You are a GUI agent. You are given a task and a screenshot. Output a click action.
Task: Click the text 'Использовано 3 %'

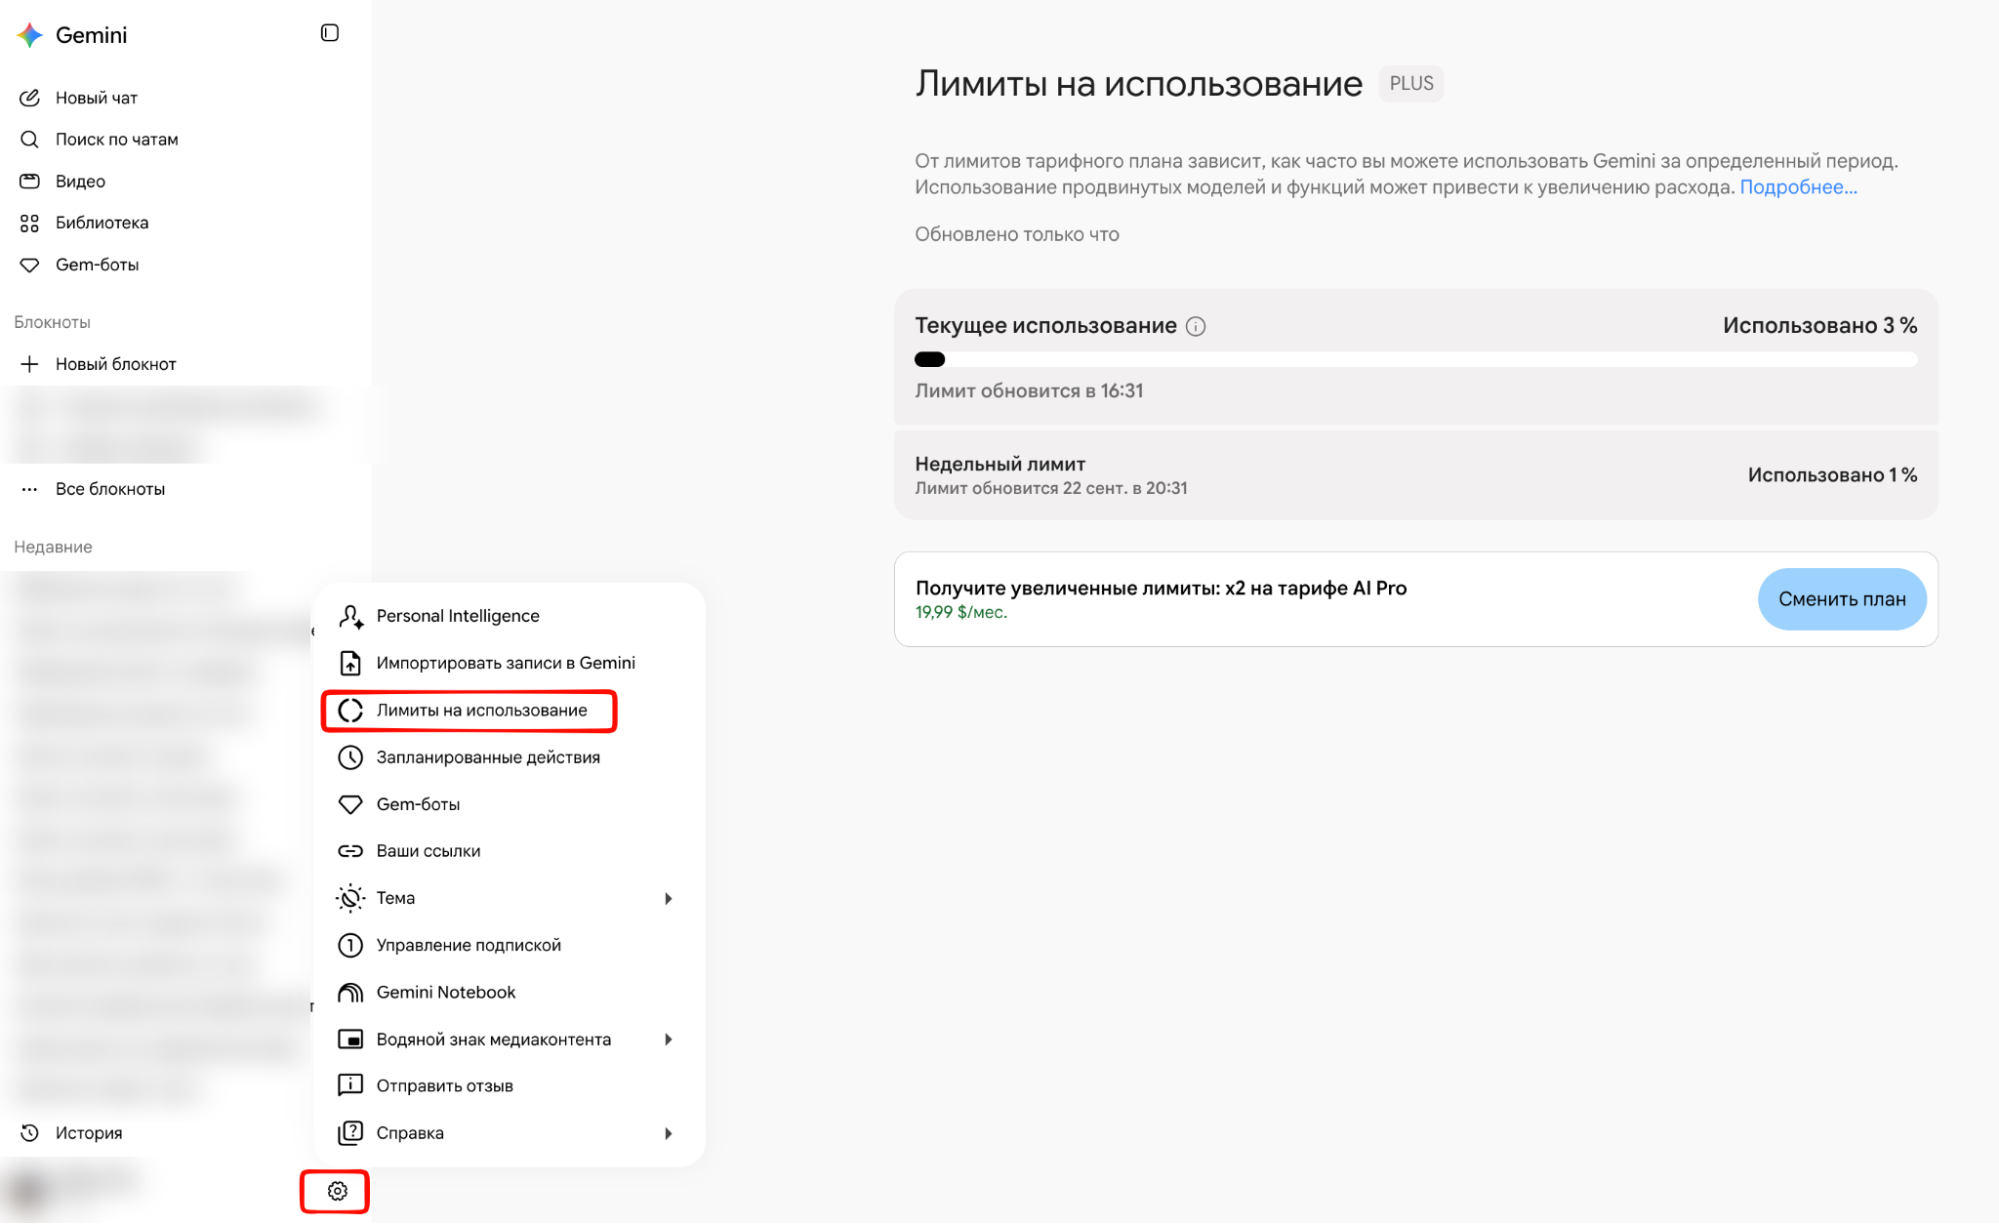click(x=1819, y=326)
